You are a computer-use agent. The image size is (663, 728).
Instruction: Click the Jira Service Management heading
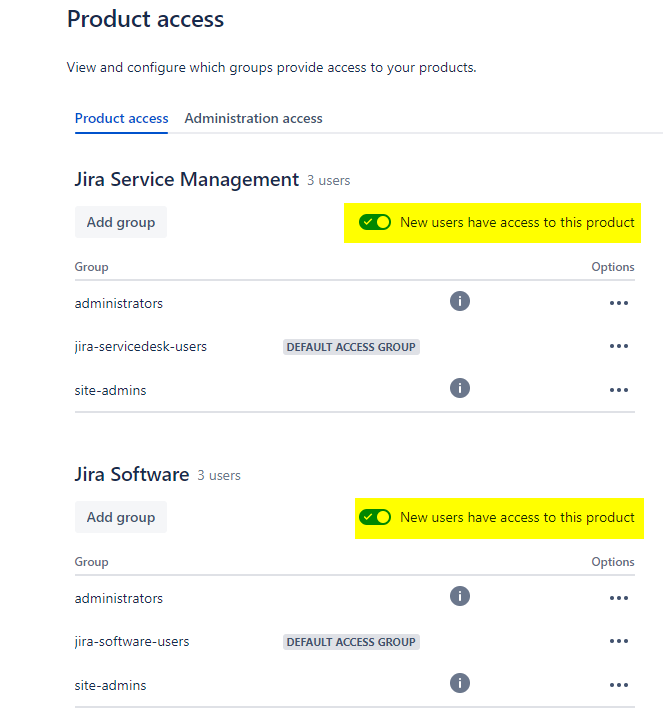(187, 180)
